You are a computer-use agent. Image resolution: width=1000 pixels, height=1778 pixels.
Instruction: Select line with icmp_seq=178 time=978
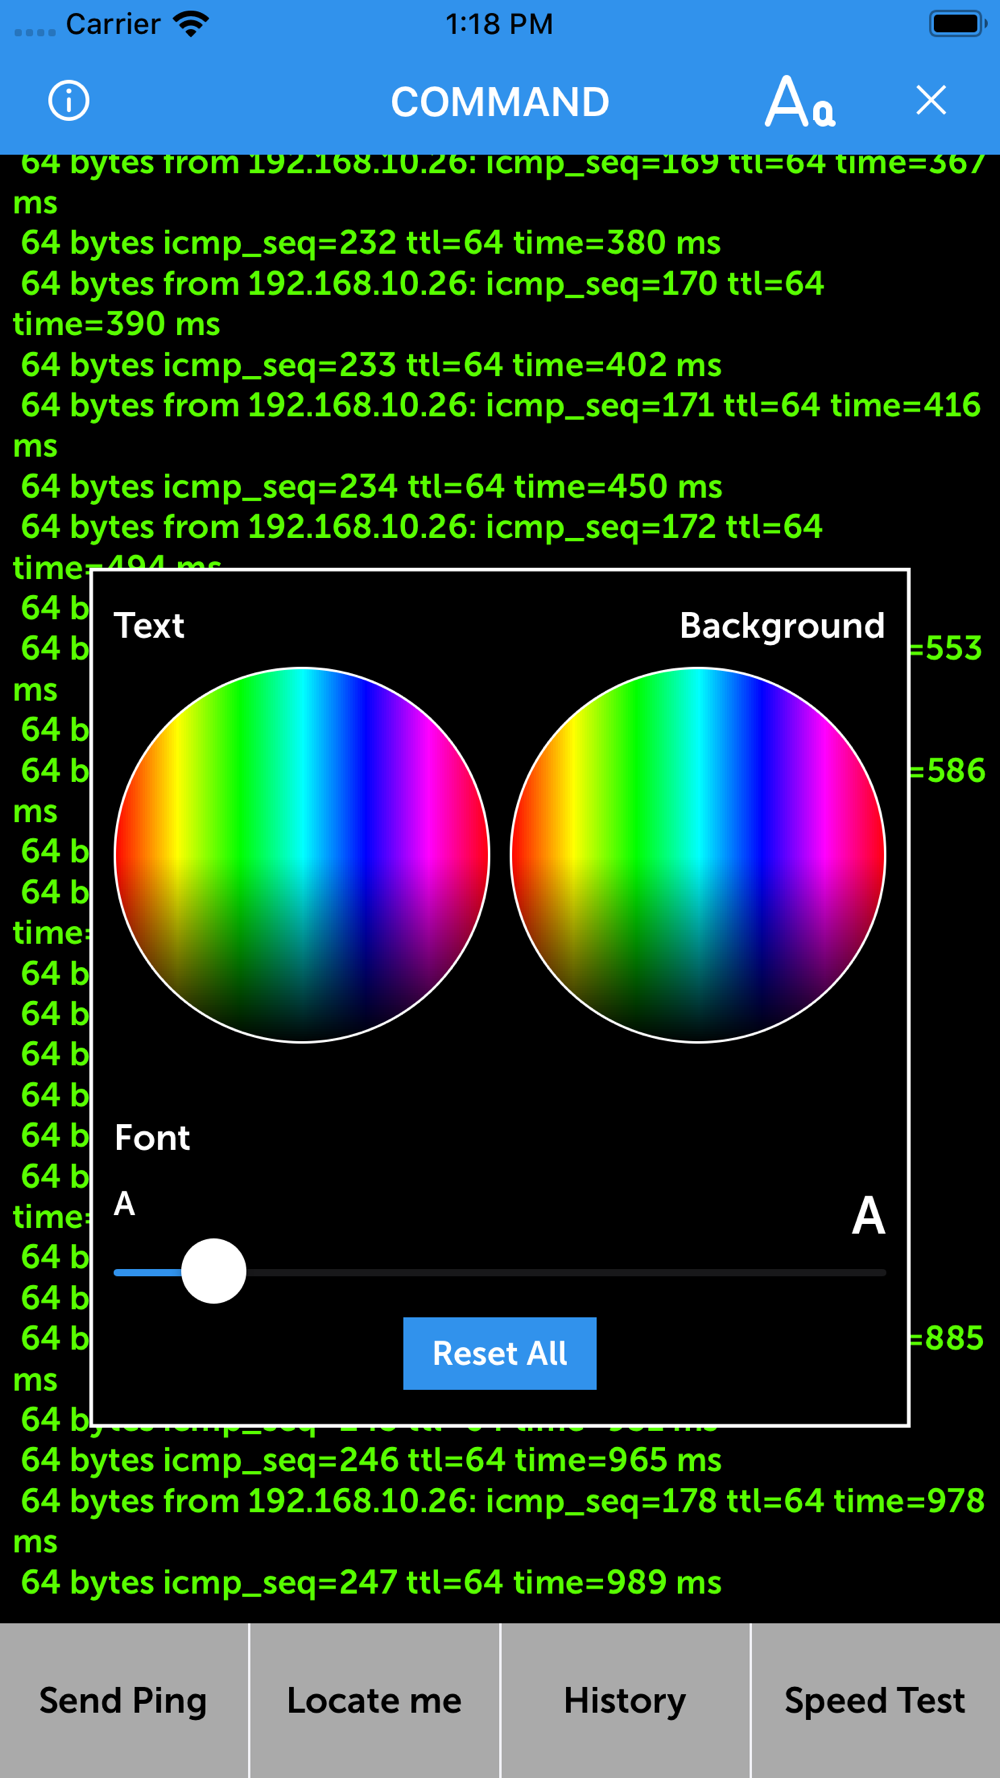coord(498,1521)
